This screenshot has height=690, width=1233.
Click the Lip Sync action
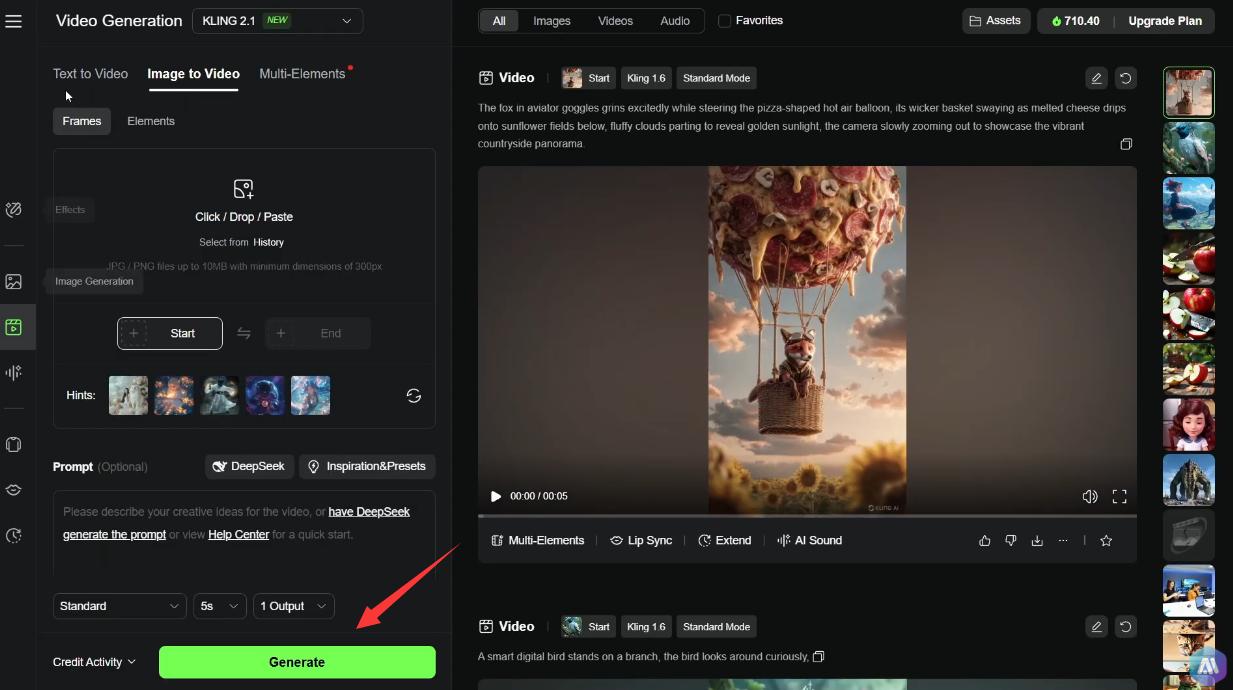click(x=641, y=540)
